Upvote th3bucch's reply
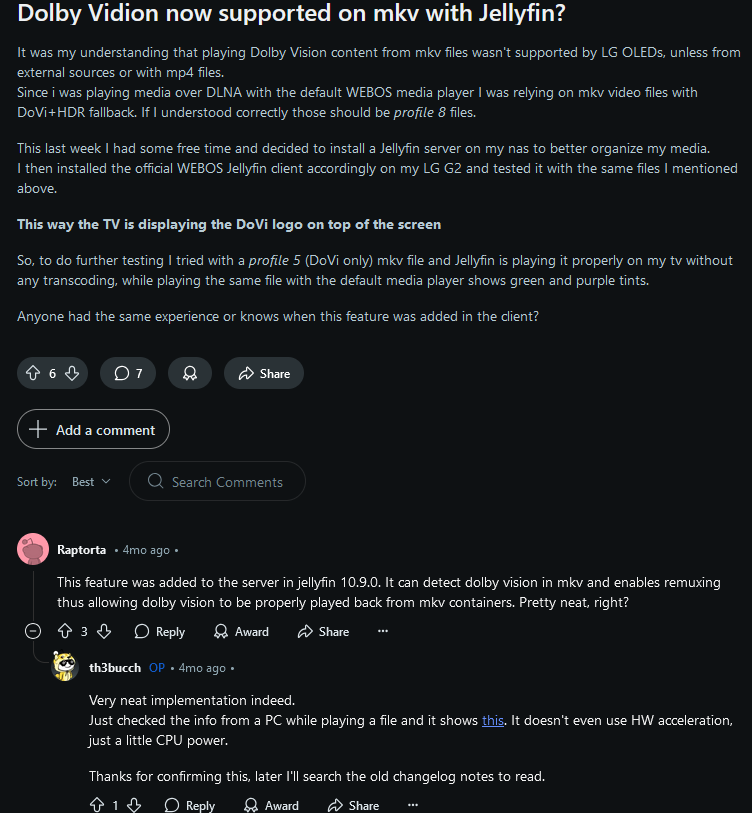This screenshot has width=752, height=813. point(96,805)
